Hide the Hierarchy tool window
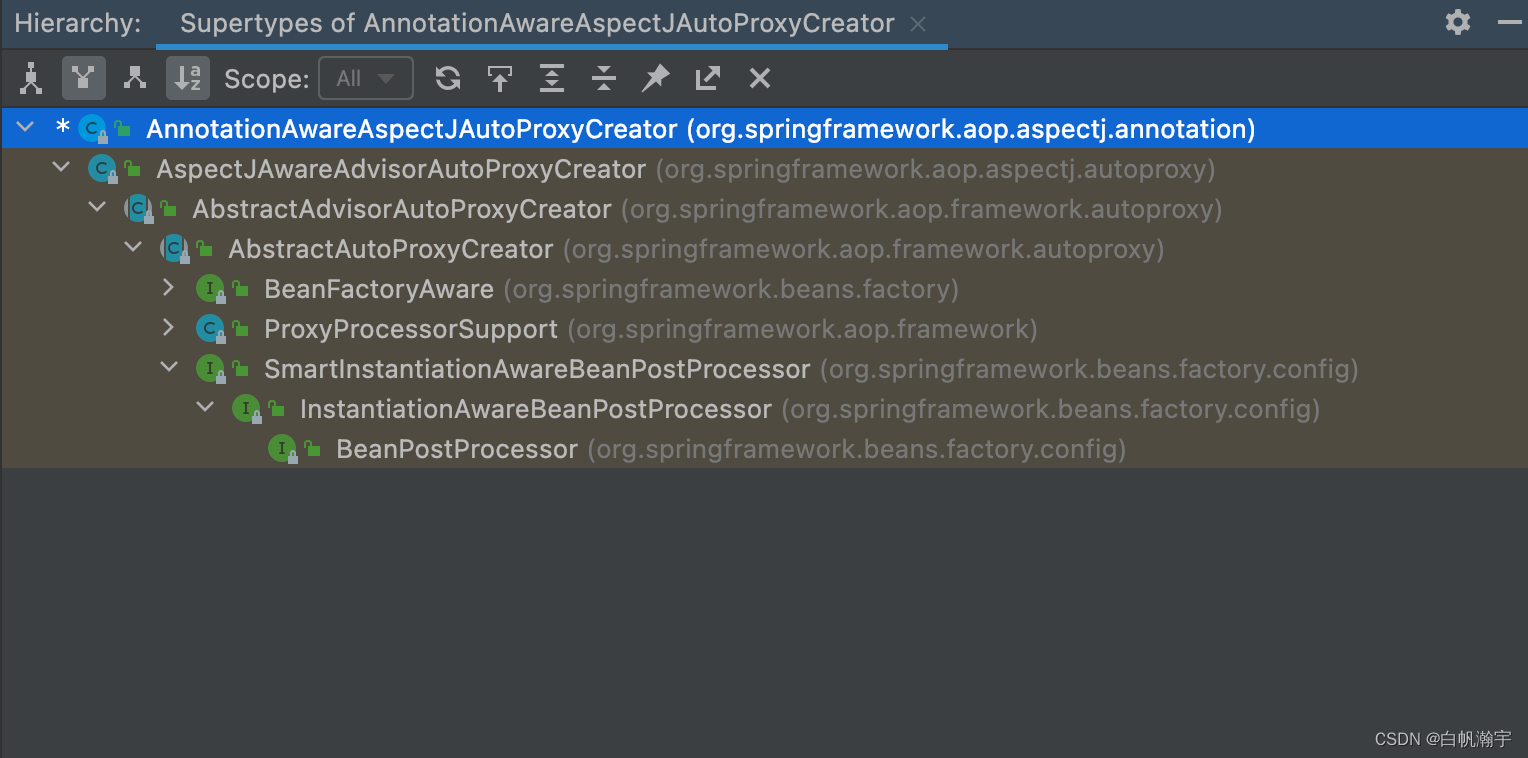Screen dimensions: 1528x758 tap(1510, 23)
